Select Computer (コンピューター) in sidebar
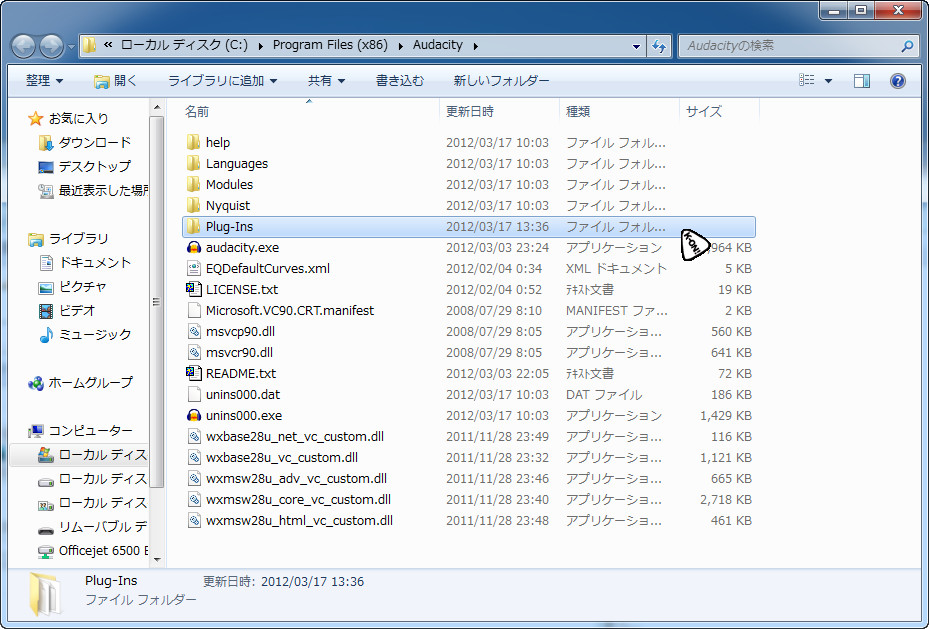This screenshot has width=929, height=629. point(80,431)
